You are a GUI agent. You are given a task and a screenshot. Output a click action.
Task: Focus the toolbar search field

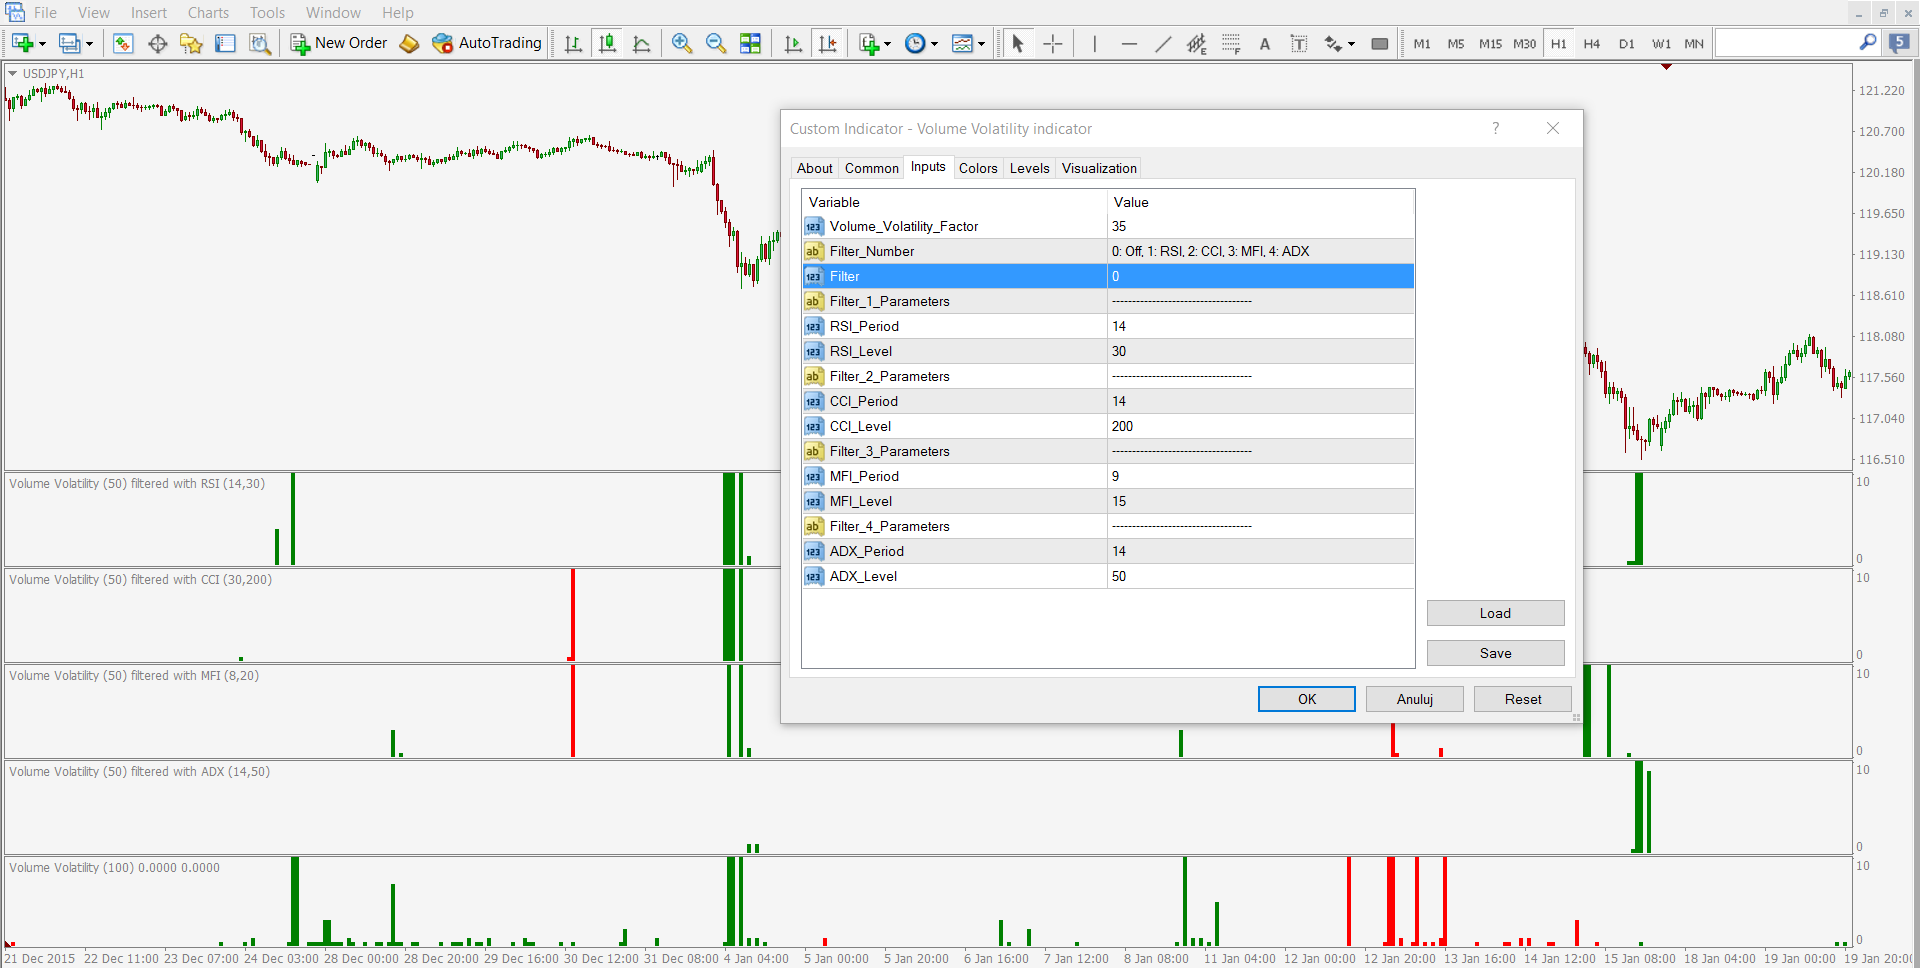click(1786, 43)
